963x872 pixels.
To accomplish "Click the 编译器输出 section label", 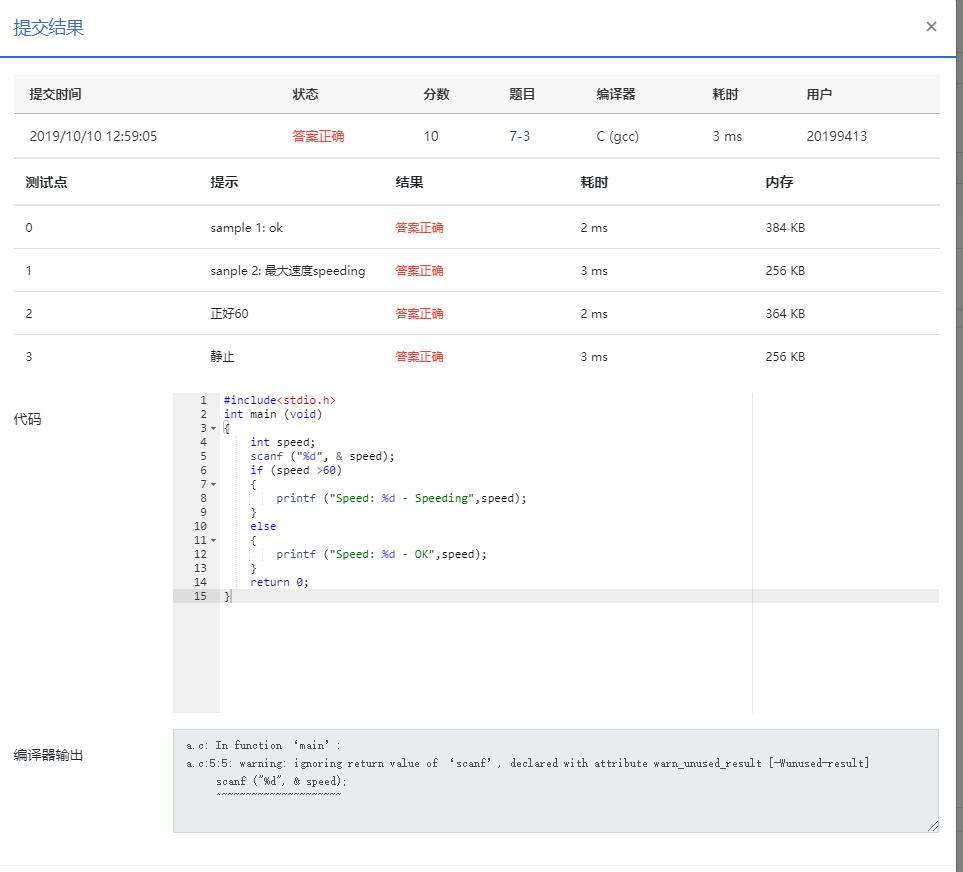I will [x=48, y=755].
